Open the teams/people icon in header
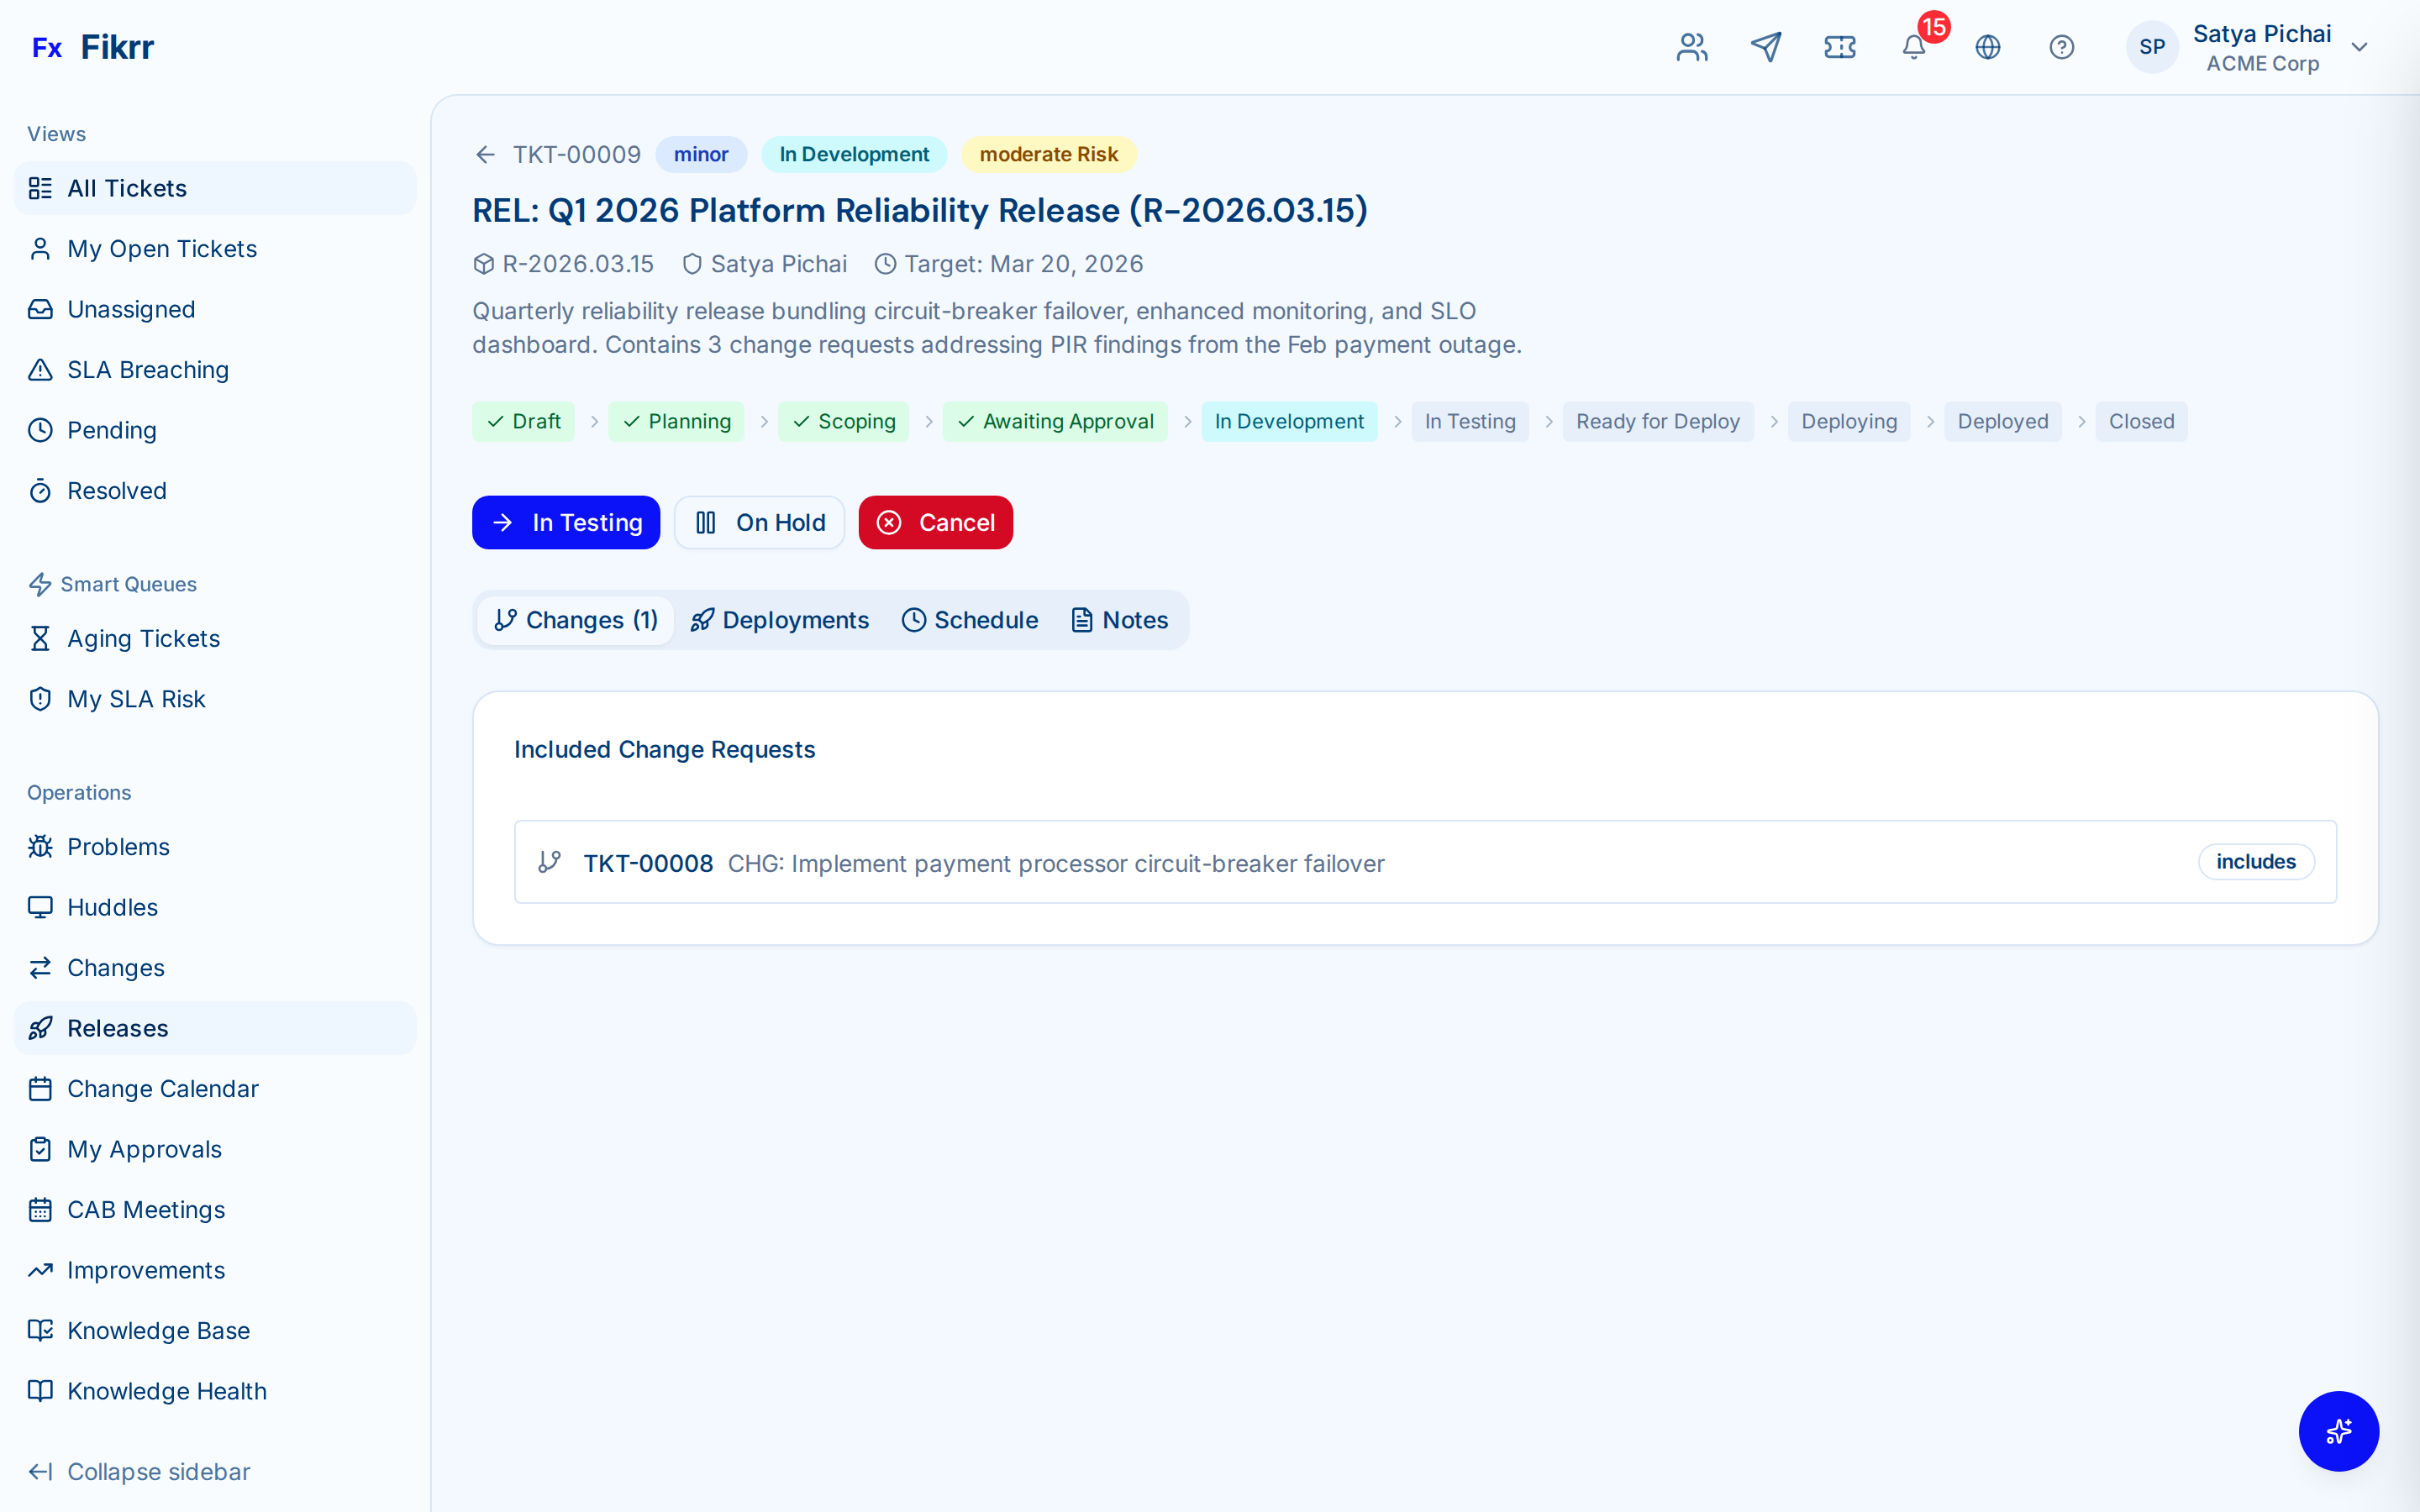 coord(1691,47)
